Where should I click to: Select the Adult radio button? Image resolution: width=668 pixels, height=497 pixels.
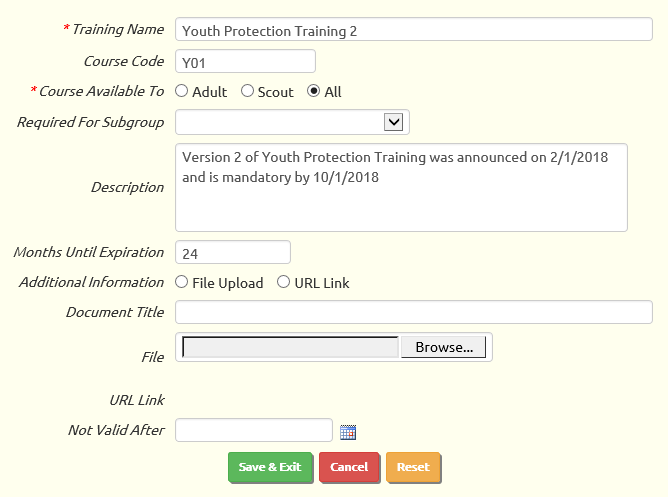[x=181, y=91]
